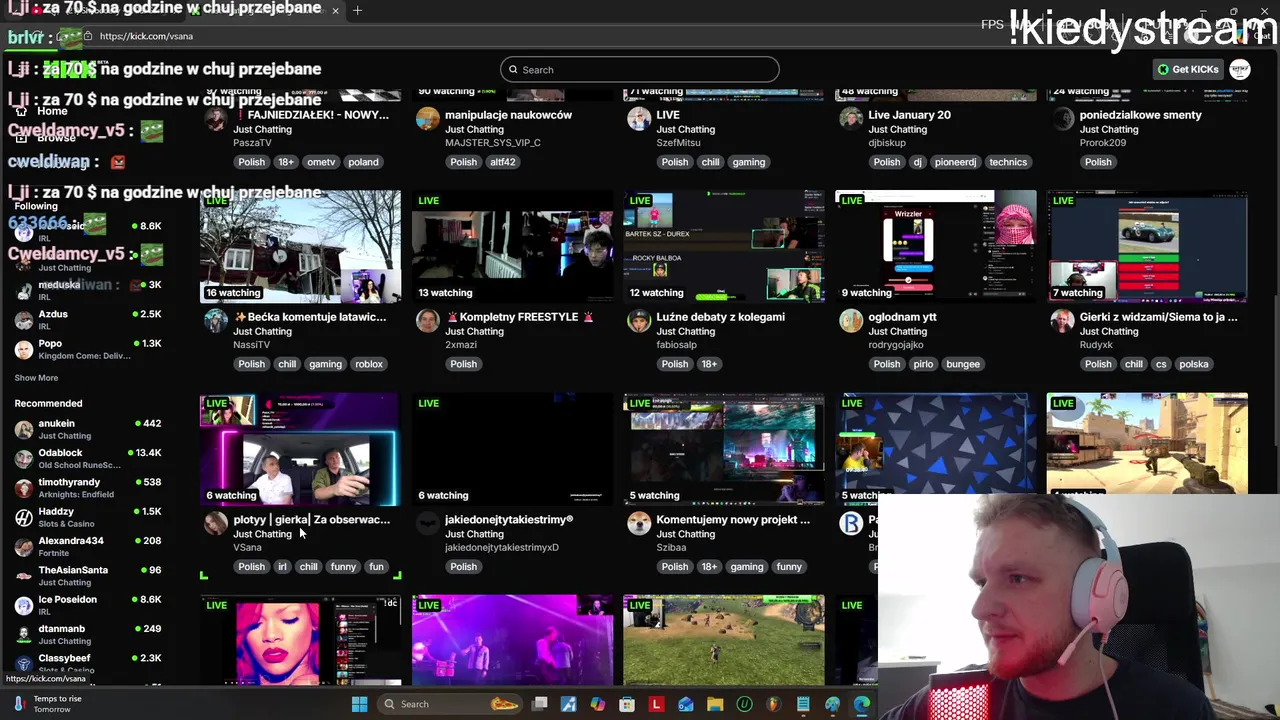Filter by the roblox tag
The height and width of the screenshot is (720, 1280).
coord(368,364)
